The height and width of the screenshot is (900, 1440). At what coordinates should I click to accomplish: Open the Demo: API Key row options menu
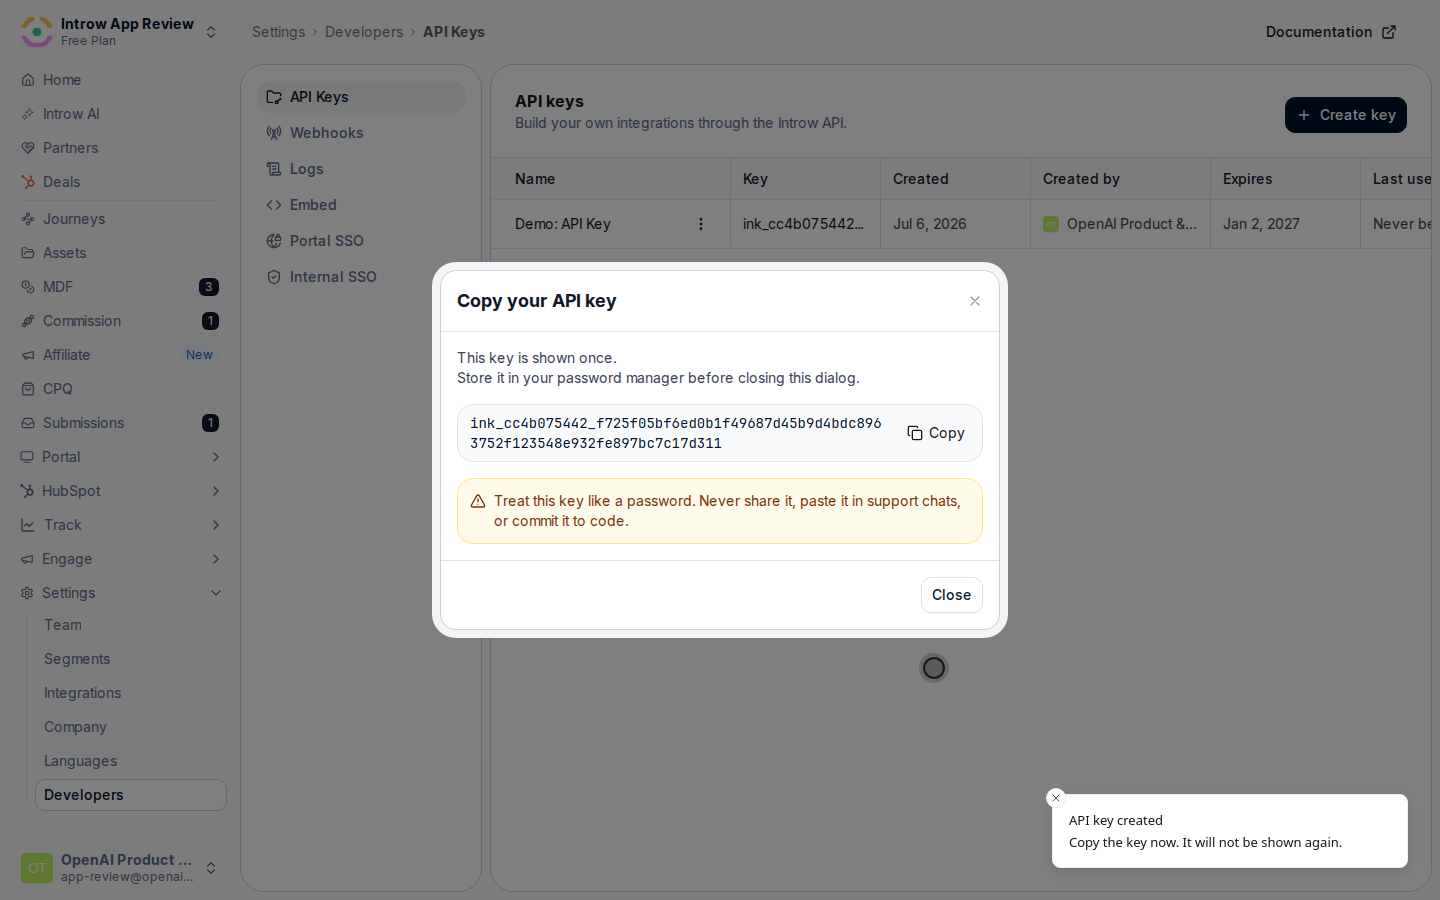pos(701,224)
